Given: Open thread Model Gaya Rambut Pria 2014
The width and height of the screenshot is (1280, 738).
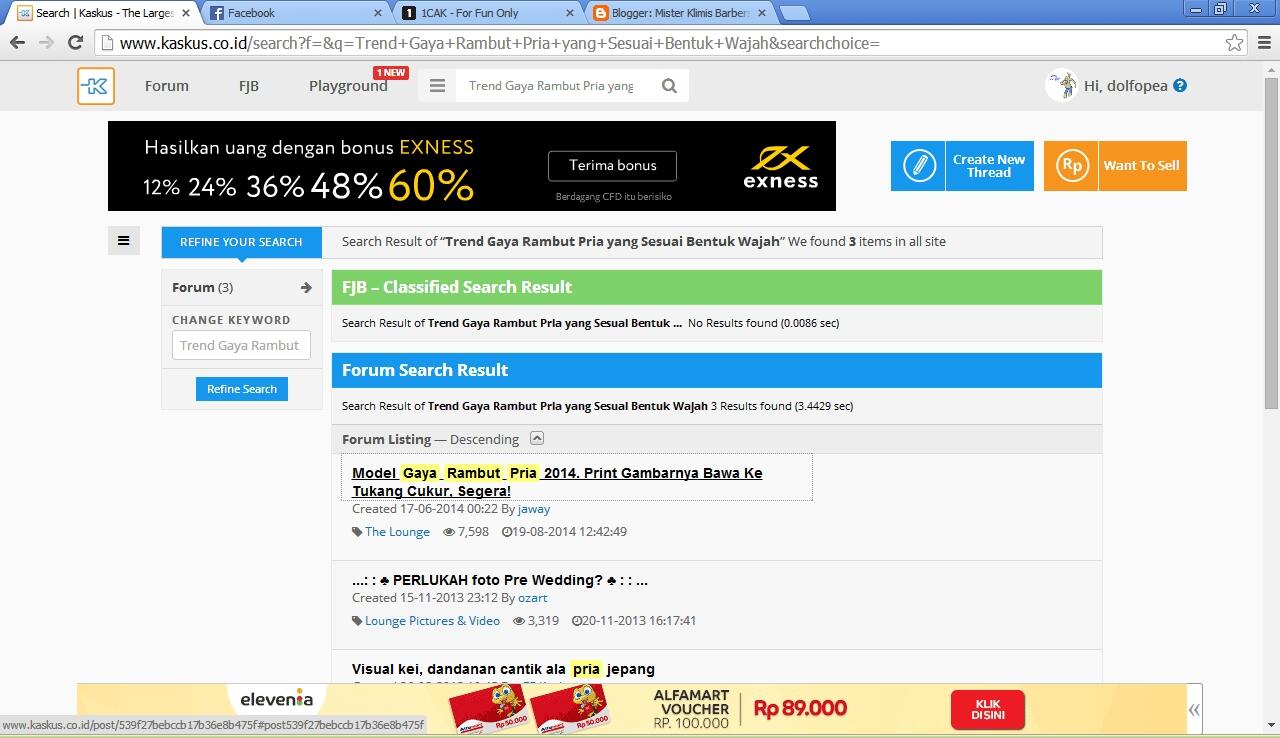Looking at the screenshot, I should 557,482.
